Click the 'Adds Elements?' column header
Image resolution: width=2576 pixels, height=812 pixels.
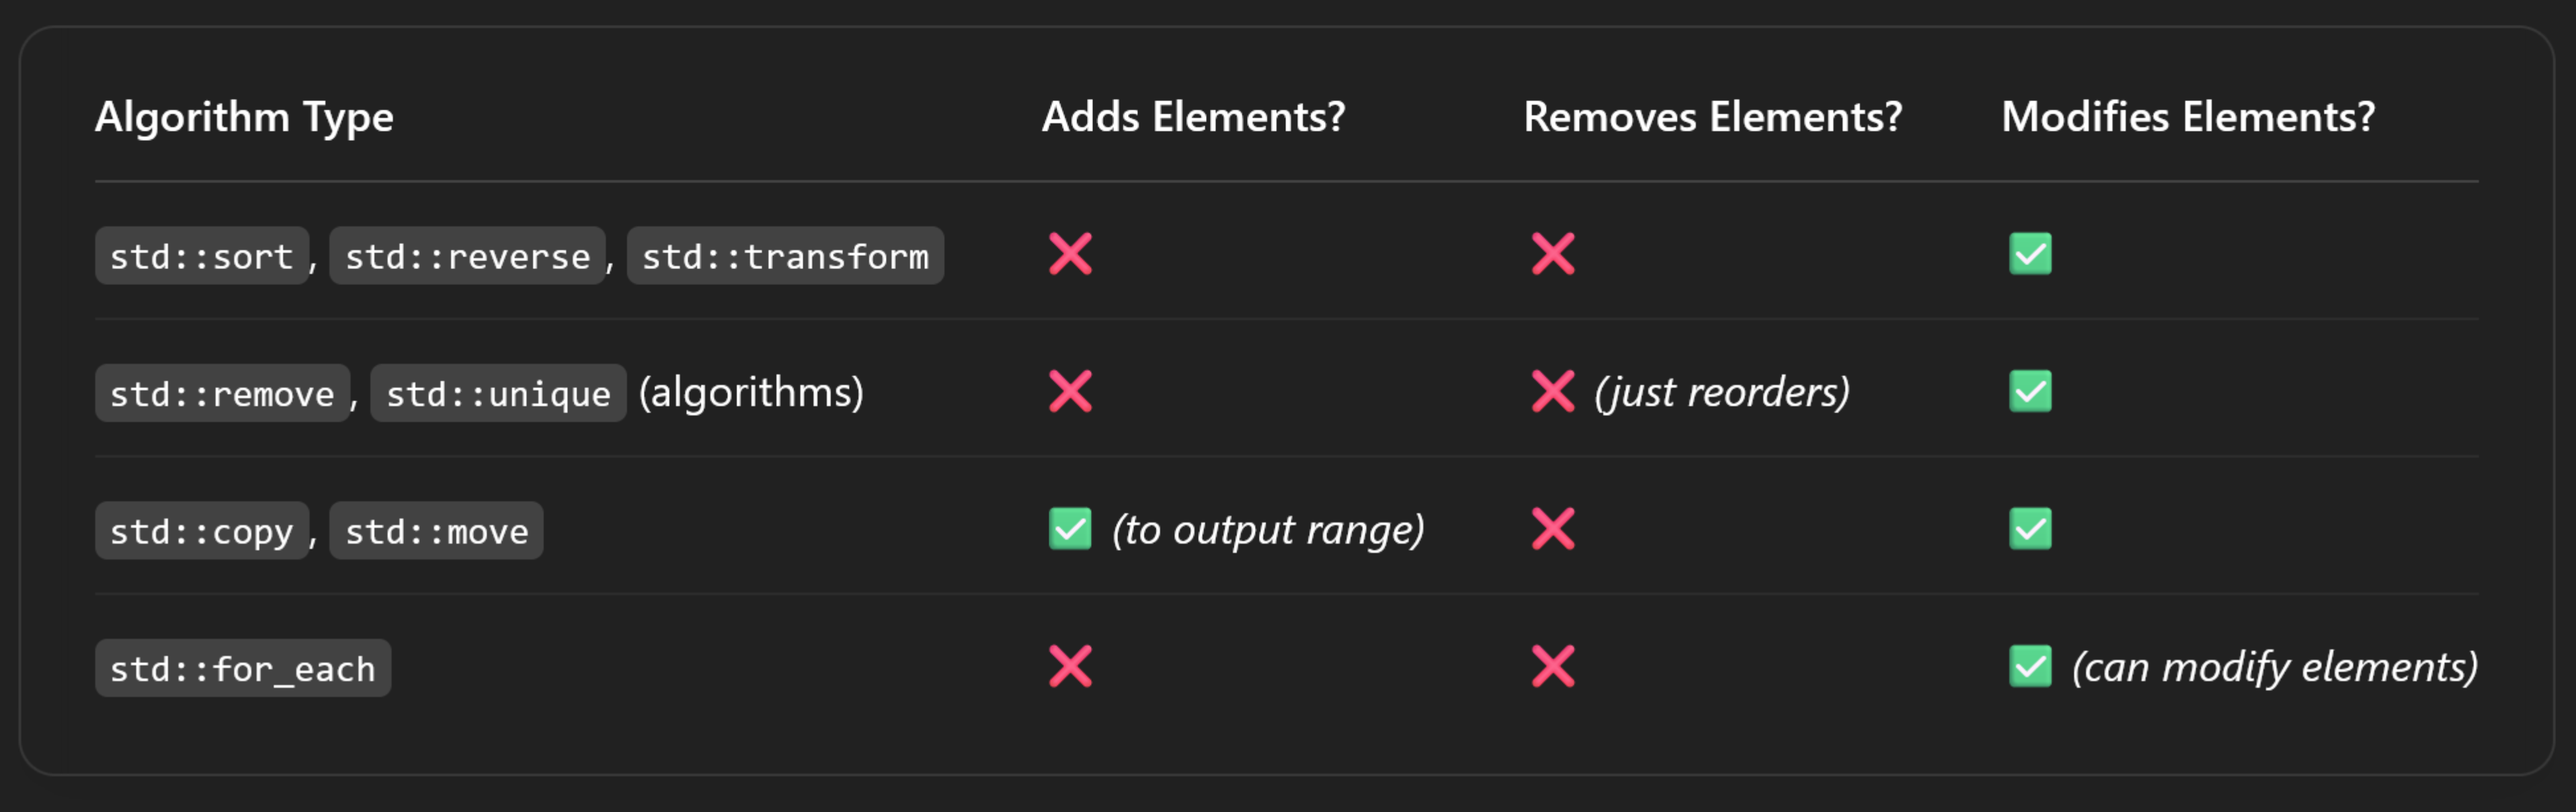(x=1194, y=117)
